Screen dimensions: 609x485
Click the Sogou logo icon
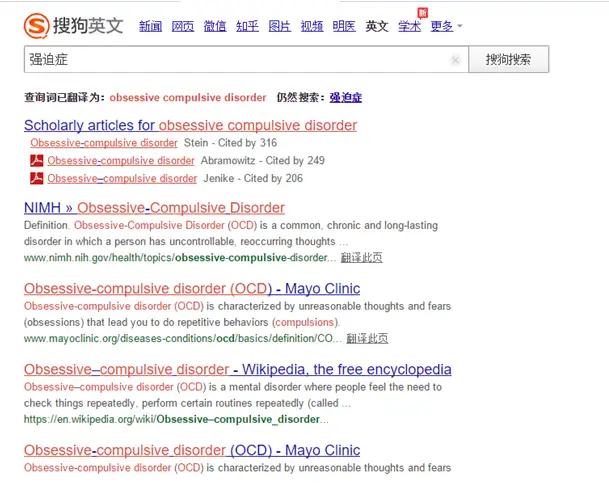pyautogui.click(x=37, y=26)
